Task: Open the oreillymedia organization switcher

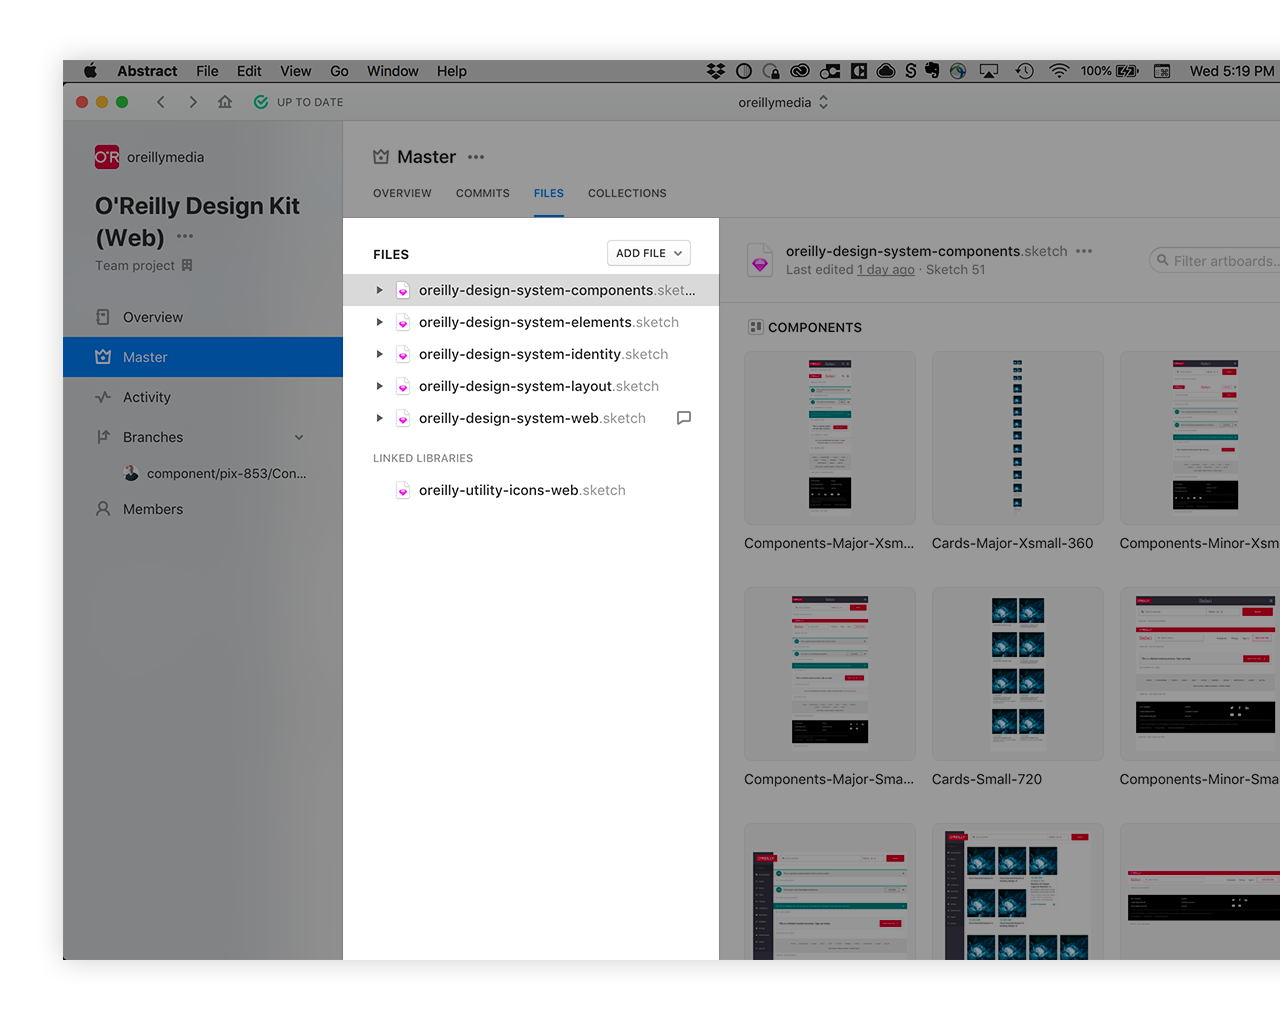Action: pyautogui.click(x=783, y=102)
